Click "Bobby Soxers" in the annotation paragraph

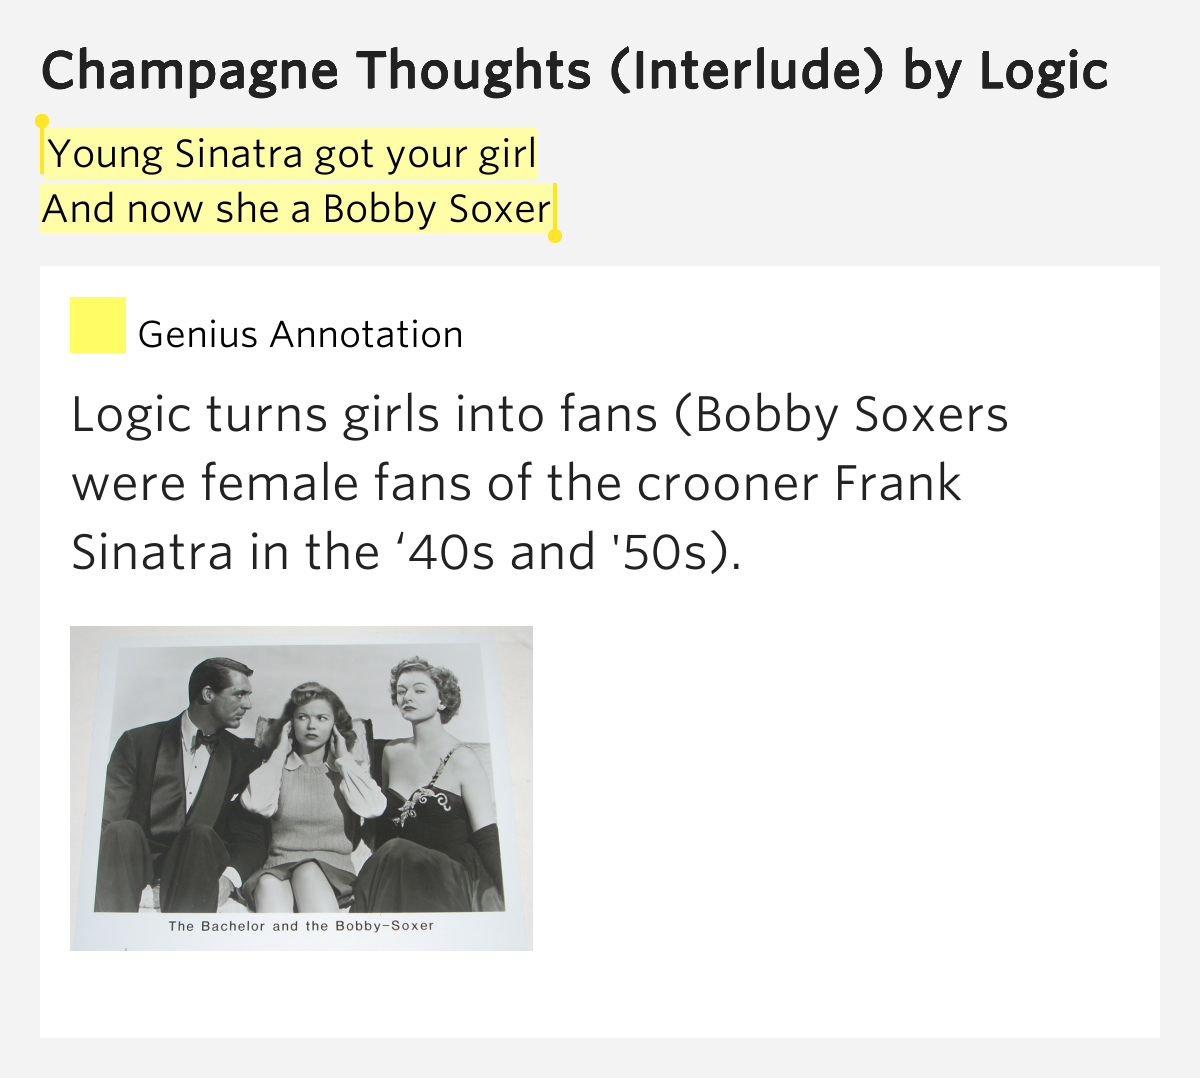coord(852,414)
